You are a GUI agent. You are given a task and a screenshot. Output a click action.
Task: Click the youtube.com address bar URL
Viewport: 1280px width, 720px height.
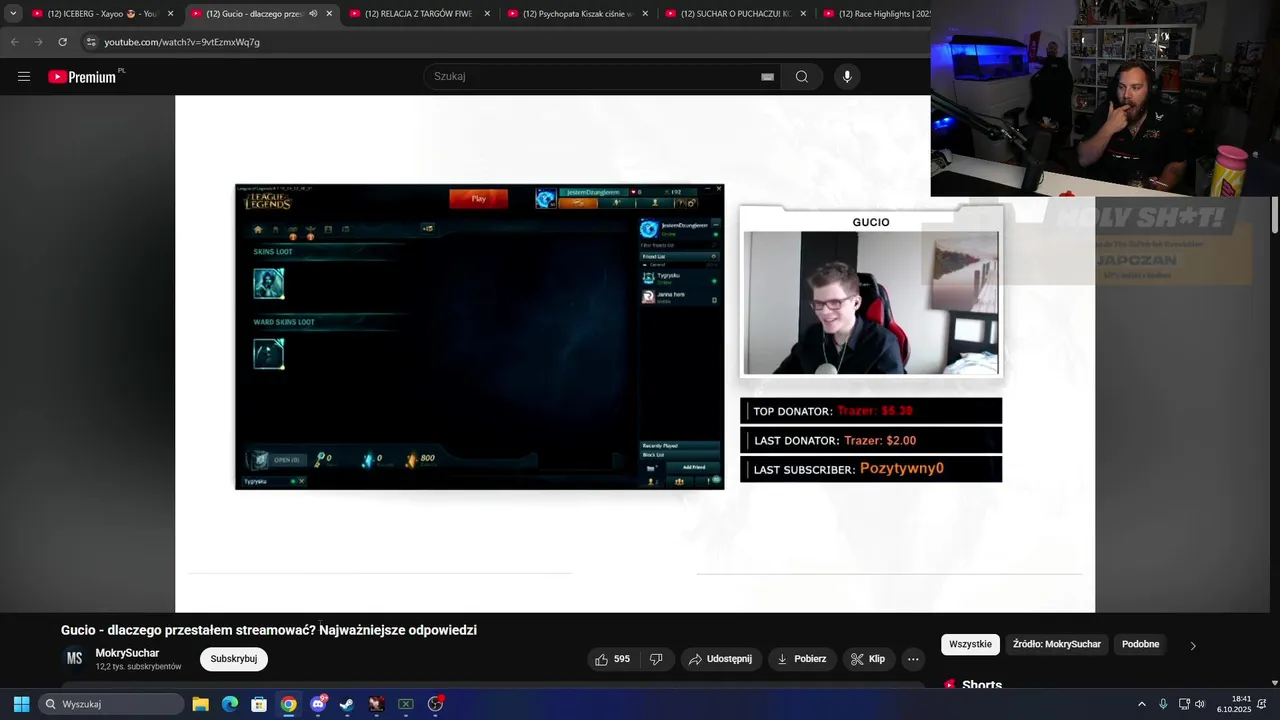tap(182, 42)
